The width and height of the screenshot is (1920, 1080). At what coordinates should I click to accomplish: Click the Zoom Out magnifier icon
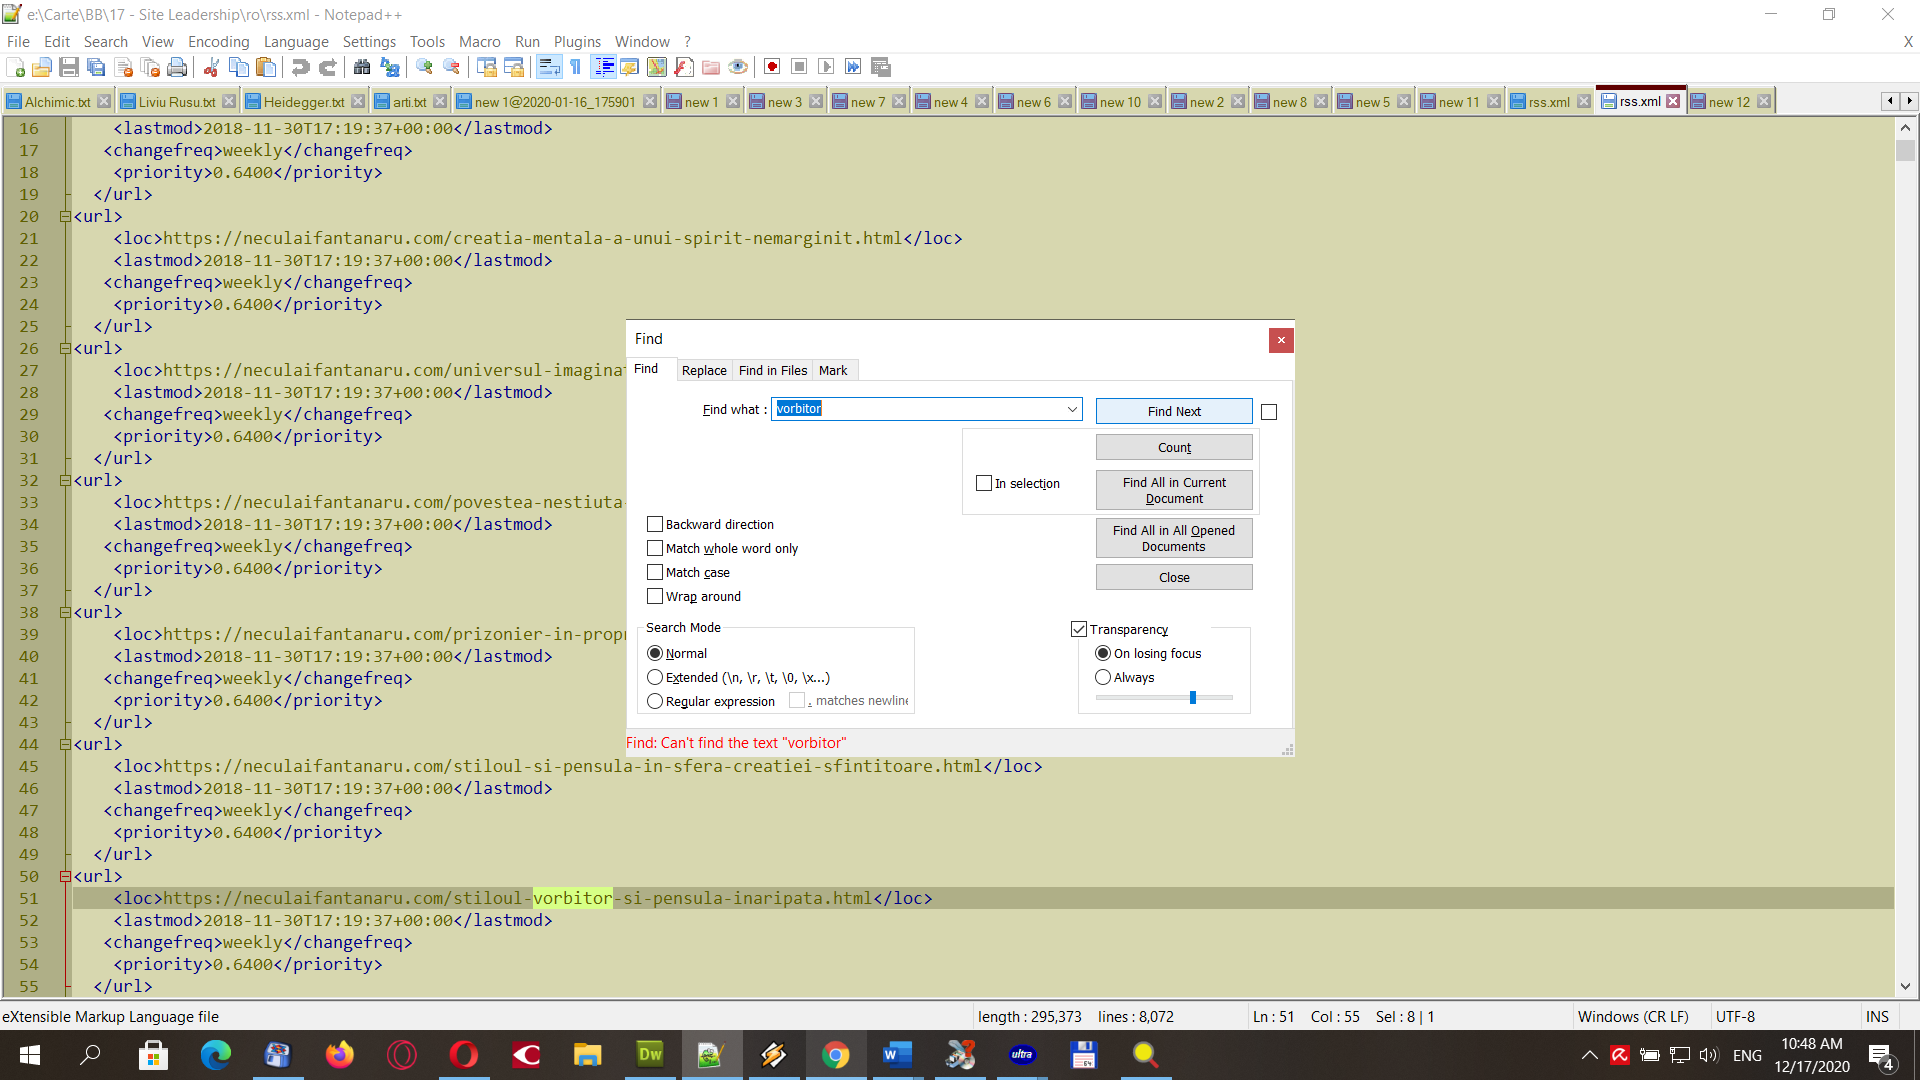point(452,67)
